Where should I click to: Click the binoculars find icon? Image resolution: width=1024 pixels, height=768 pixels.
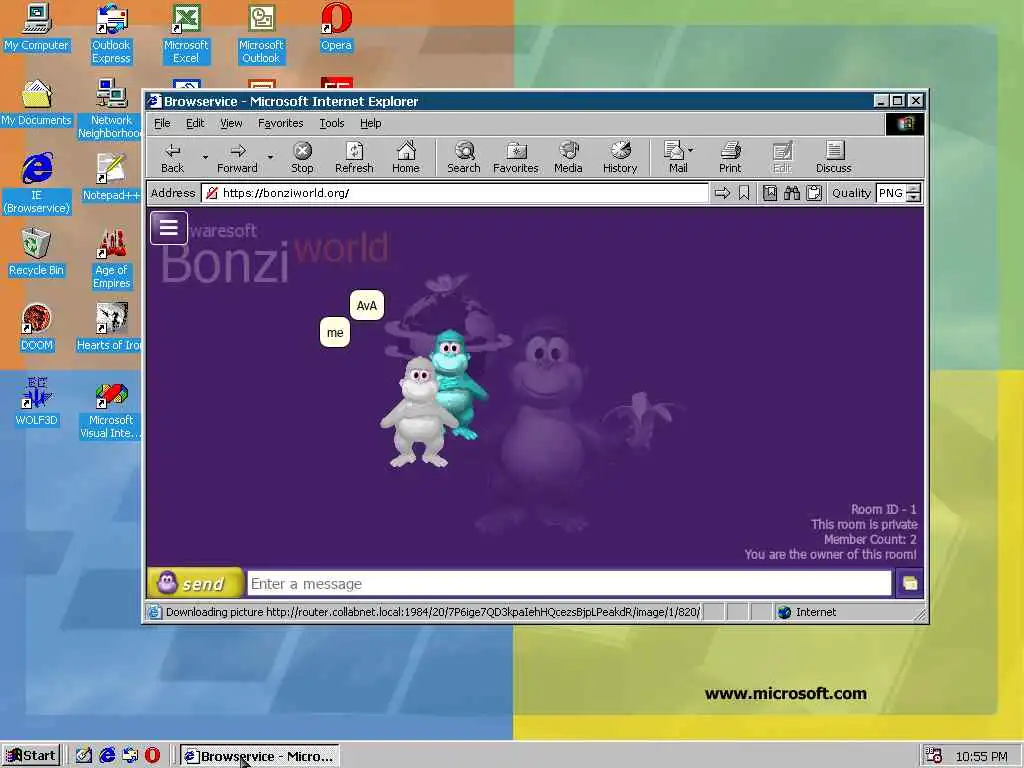[x=792, y=193]
